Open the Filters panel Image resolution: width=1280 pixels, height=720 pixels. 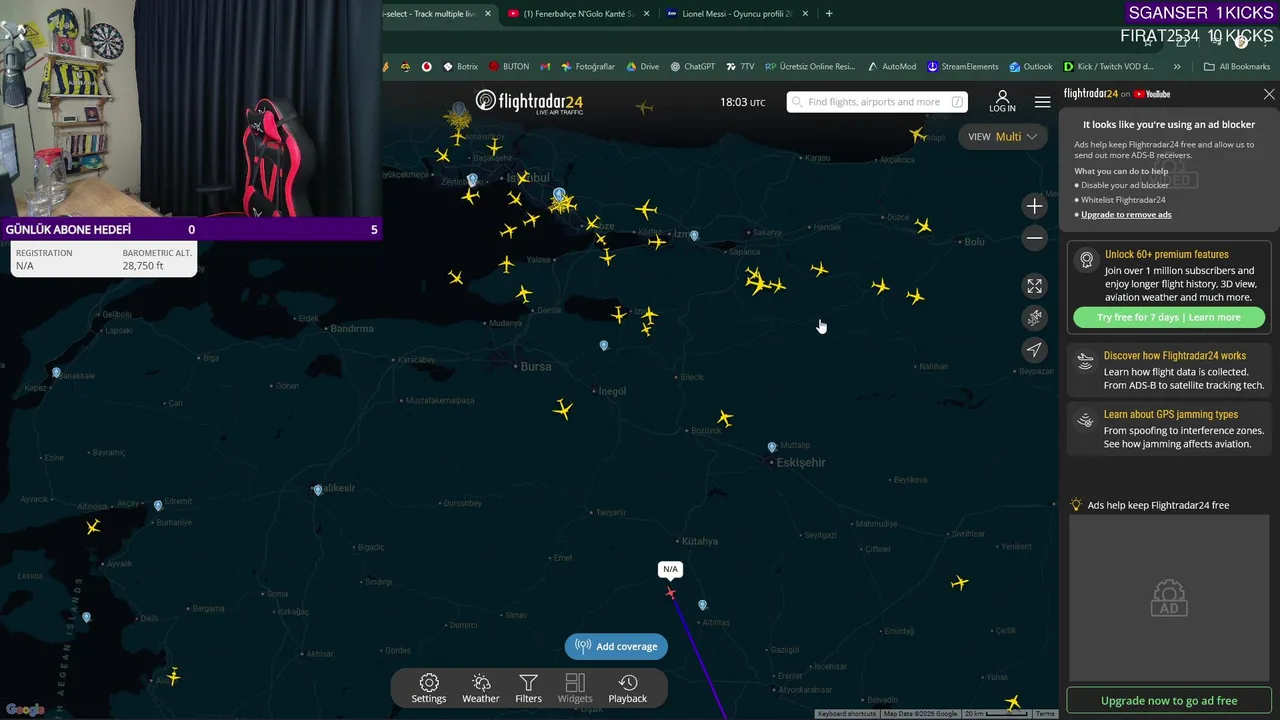(528, 688)
